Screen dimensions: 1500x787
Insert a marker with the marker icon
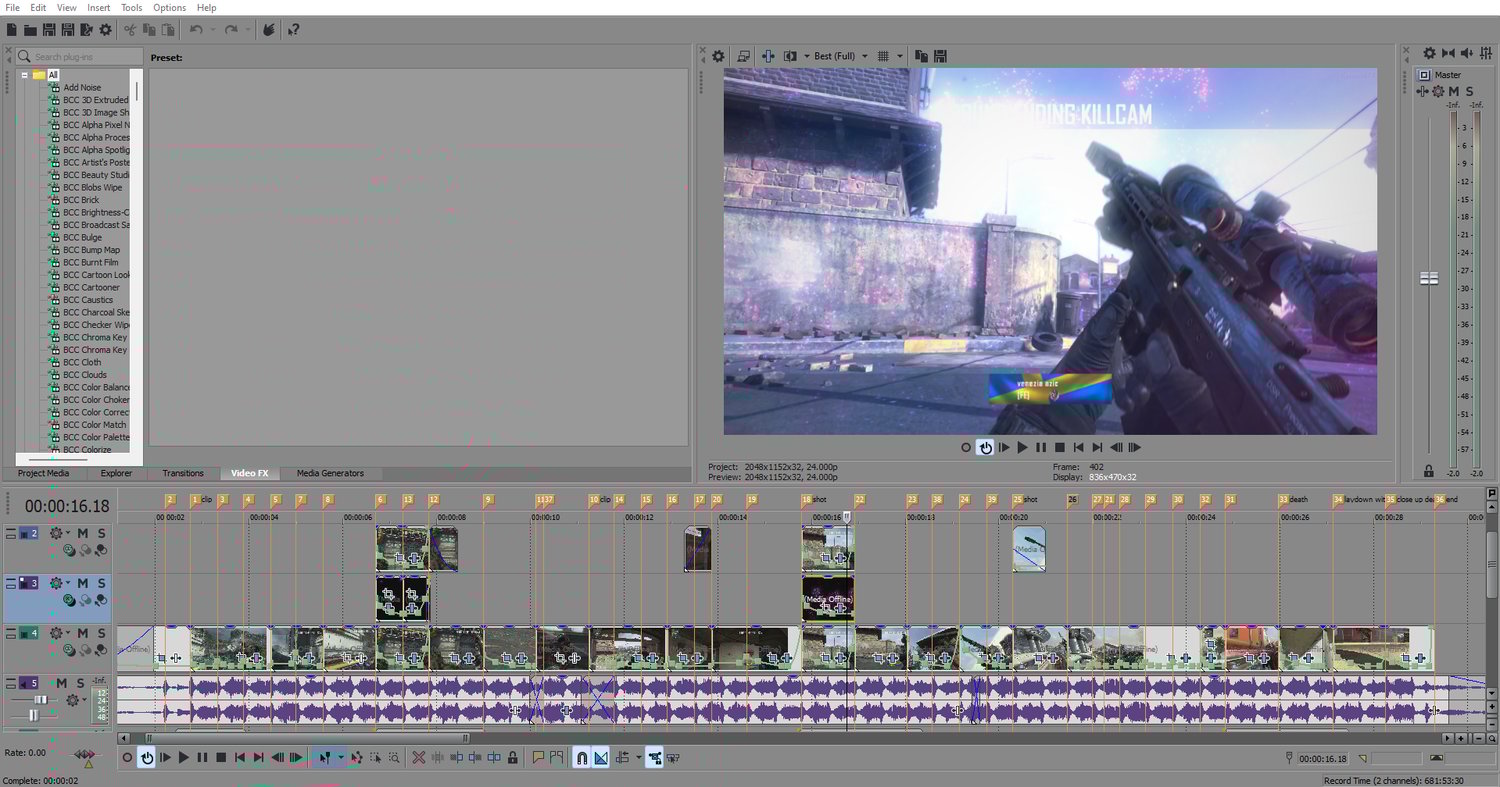click(537, 758)
